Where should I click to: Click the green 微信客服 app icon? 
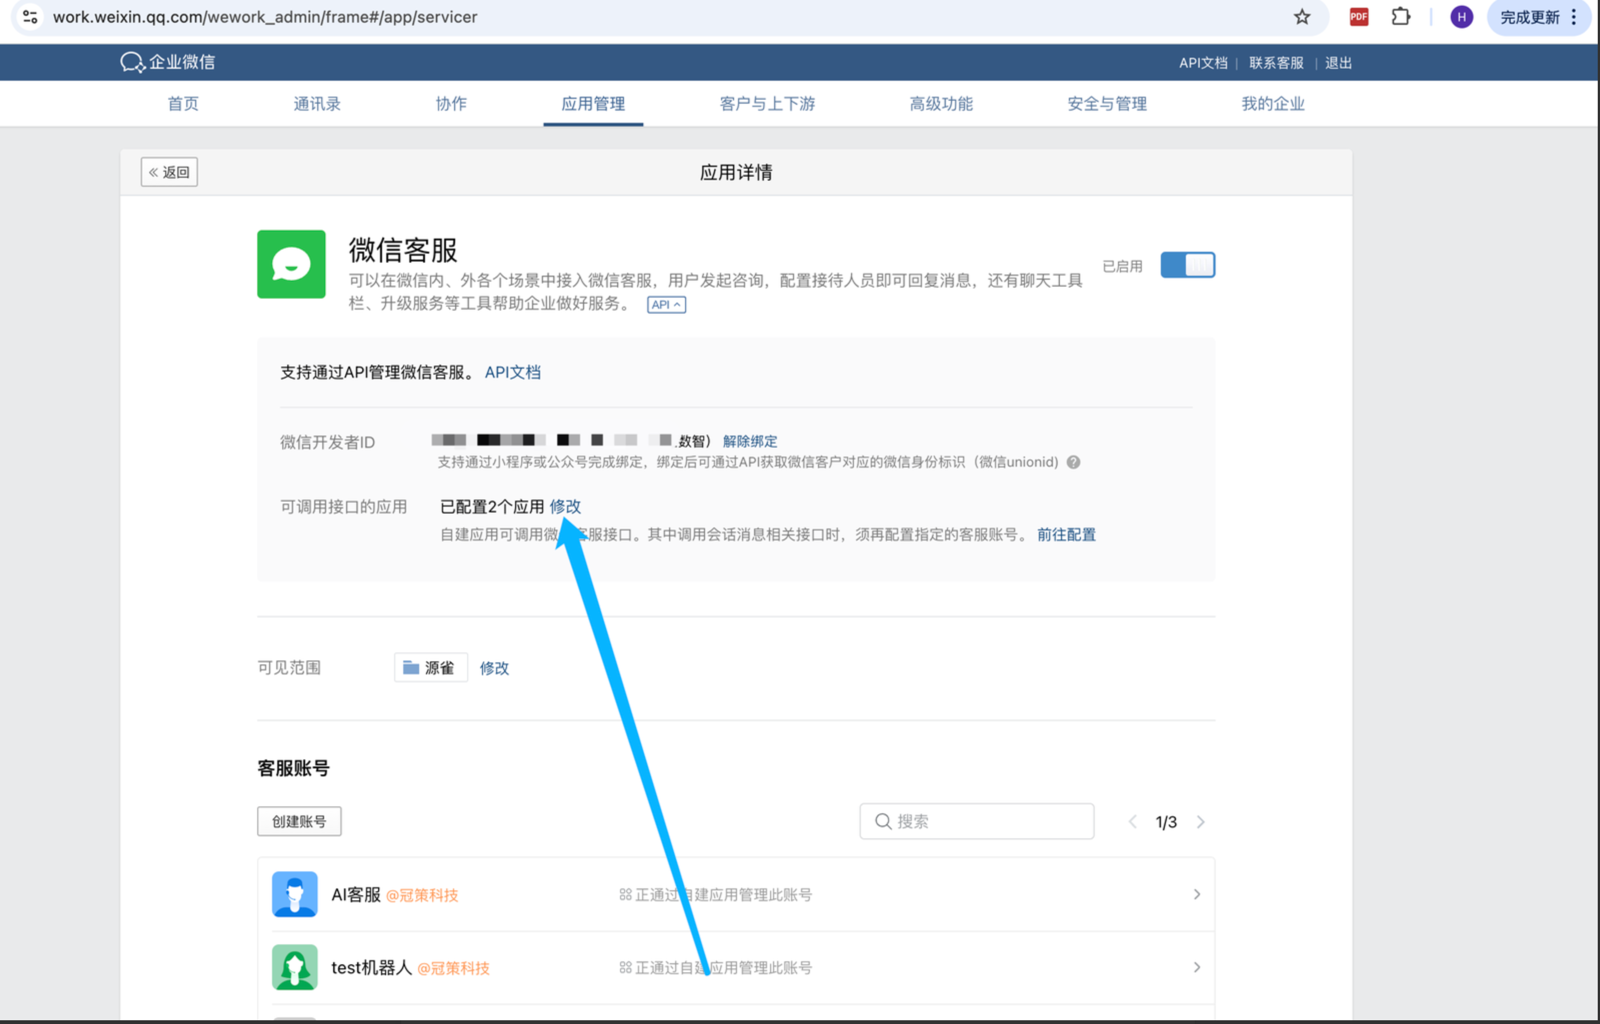(291, 264)
